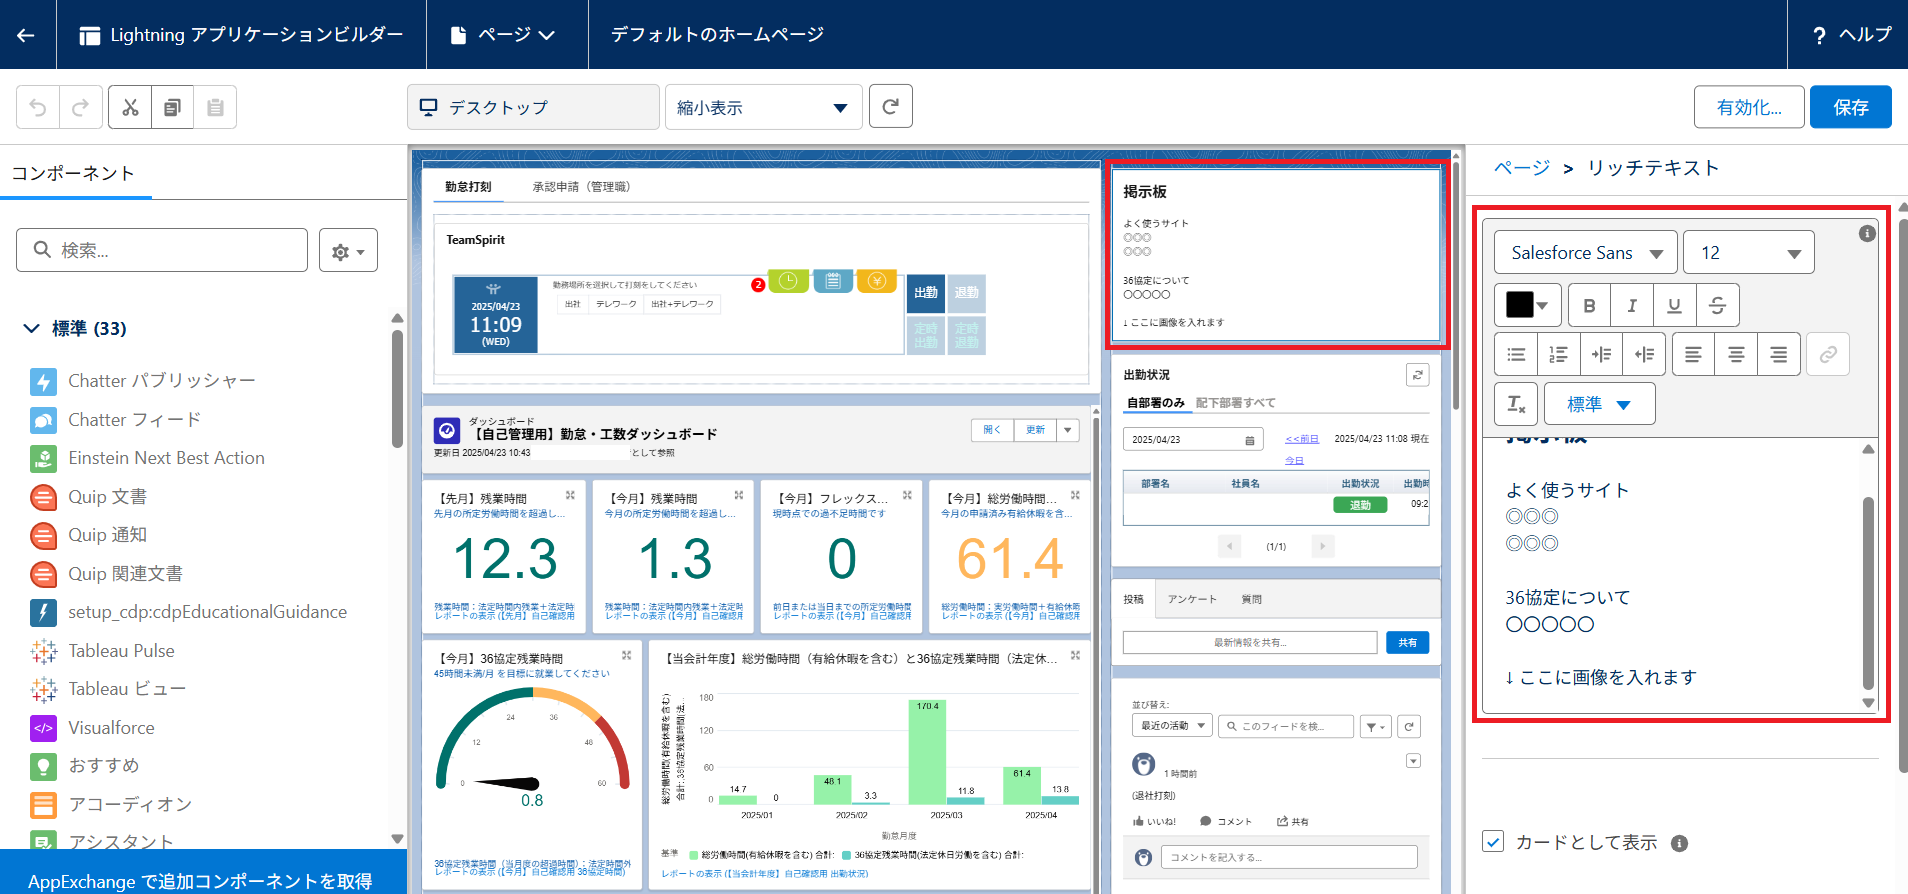Switch to the アンケート tab

click(1192, 600)
